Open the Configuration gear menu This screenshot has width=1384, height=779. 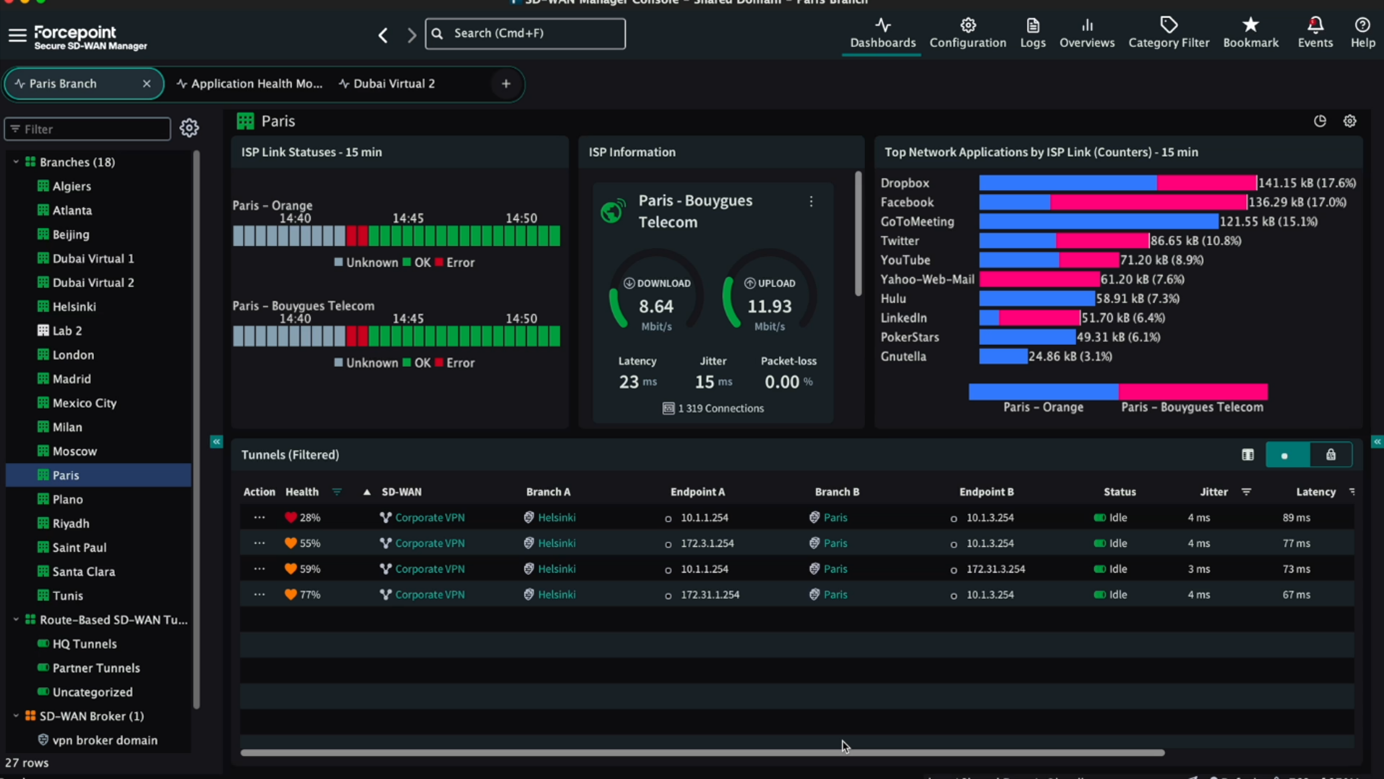pyautogui.click(x=967, y=33)
